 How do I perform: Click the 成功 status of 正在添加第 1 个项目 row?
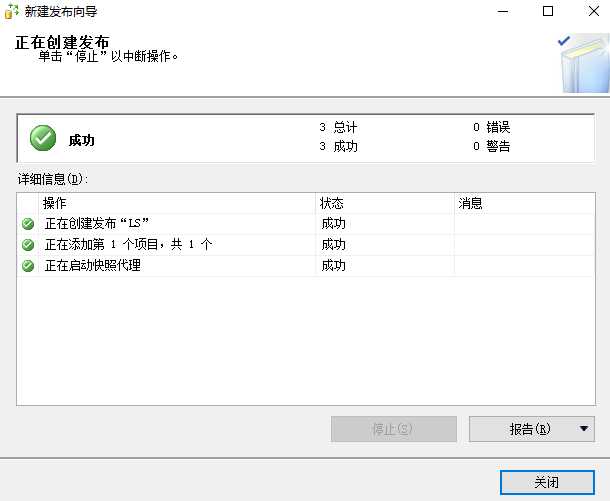coord(333,245)
